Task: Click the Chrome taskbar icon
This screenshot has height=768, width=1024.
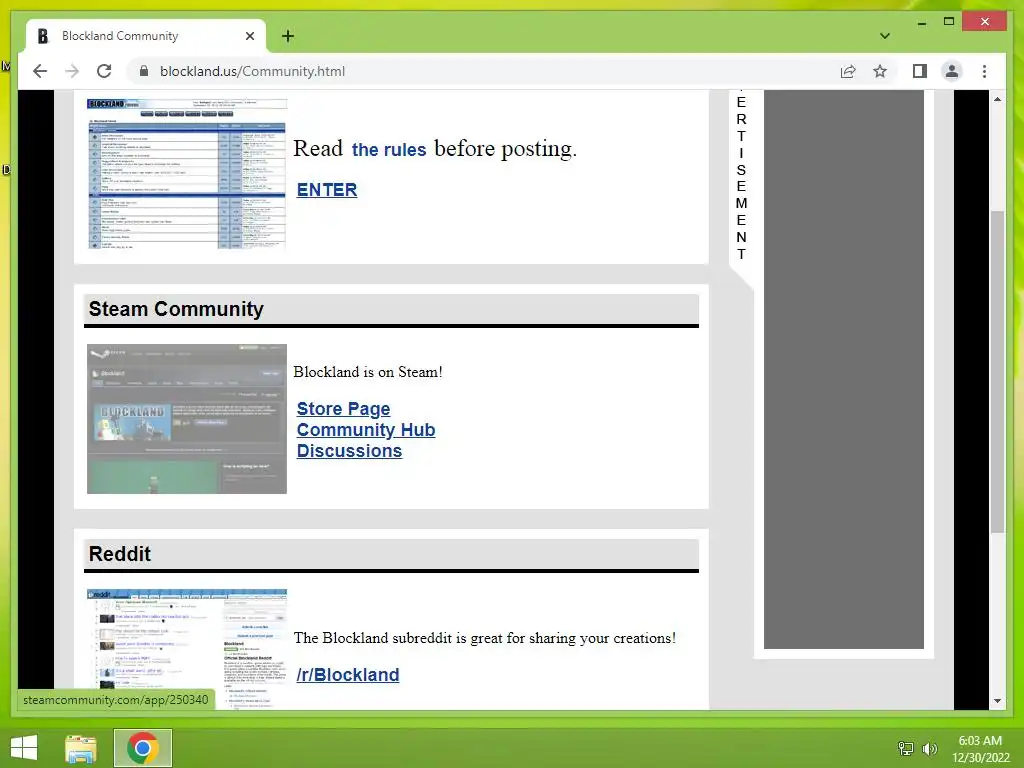Action: point(143,748)
